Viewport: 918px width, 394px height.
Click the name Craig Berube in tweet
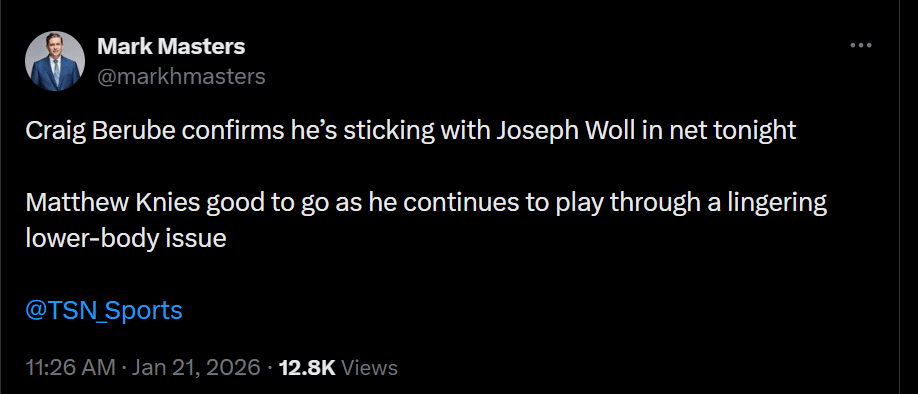(x=100, y=132)
